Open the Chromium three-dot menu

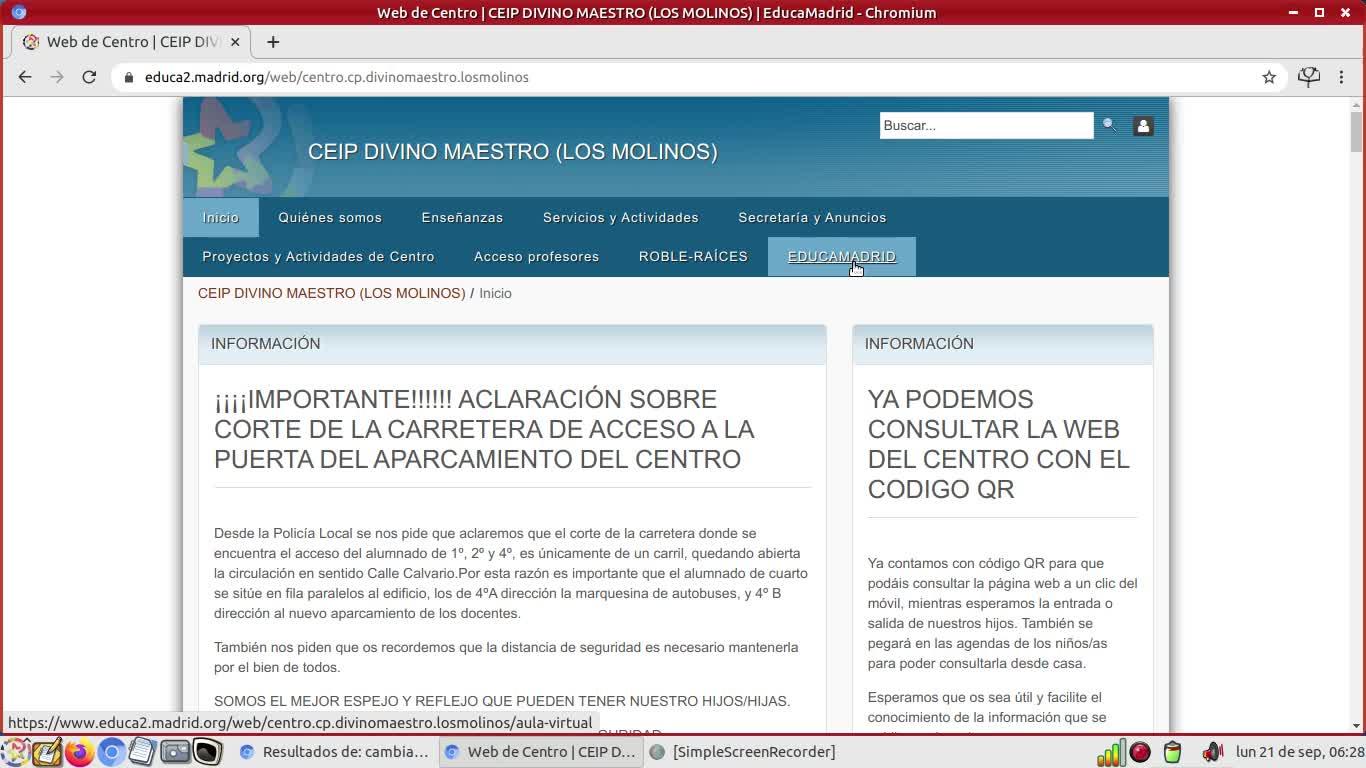[x=1342, y=77]
